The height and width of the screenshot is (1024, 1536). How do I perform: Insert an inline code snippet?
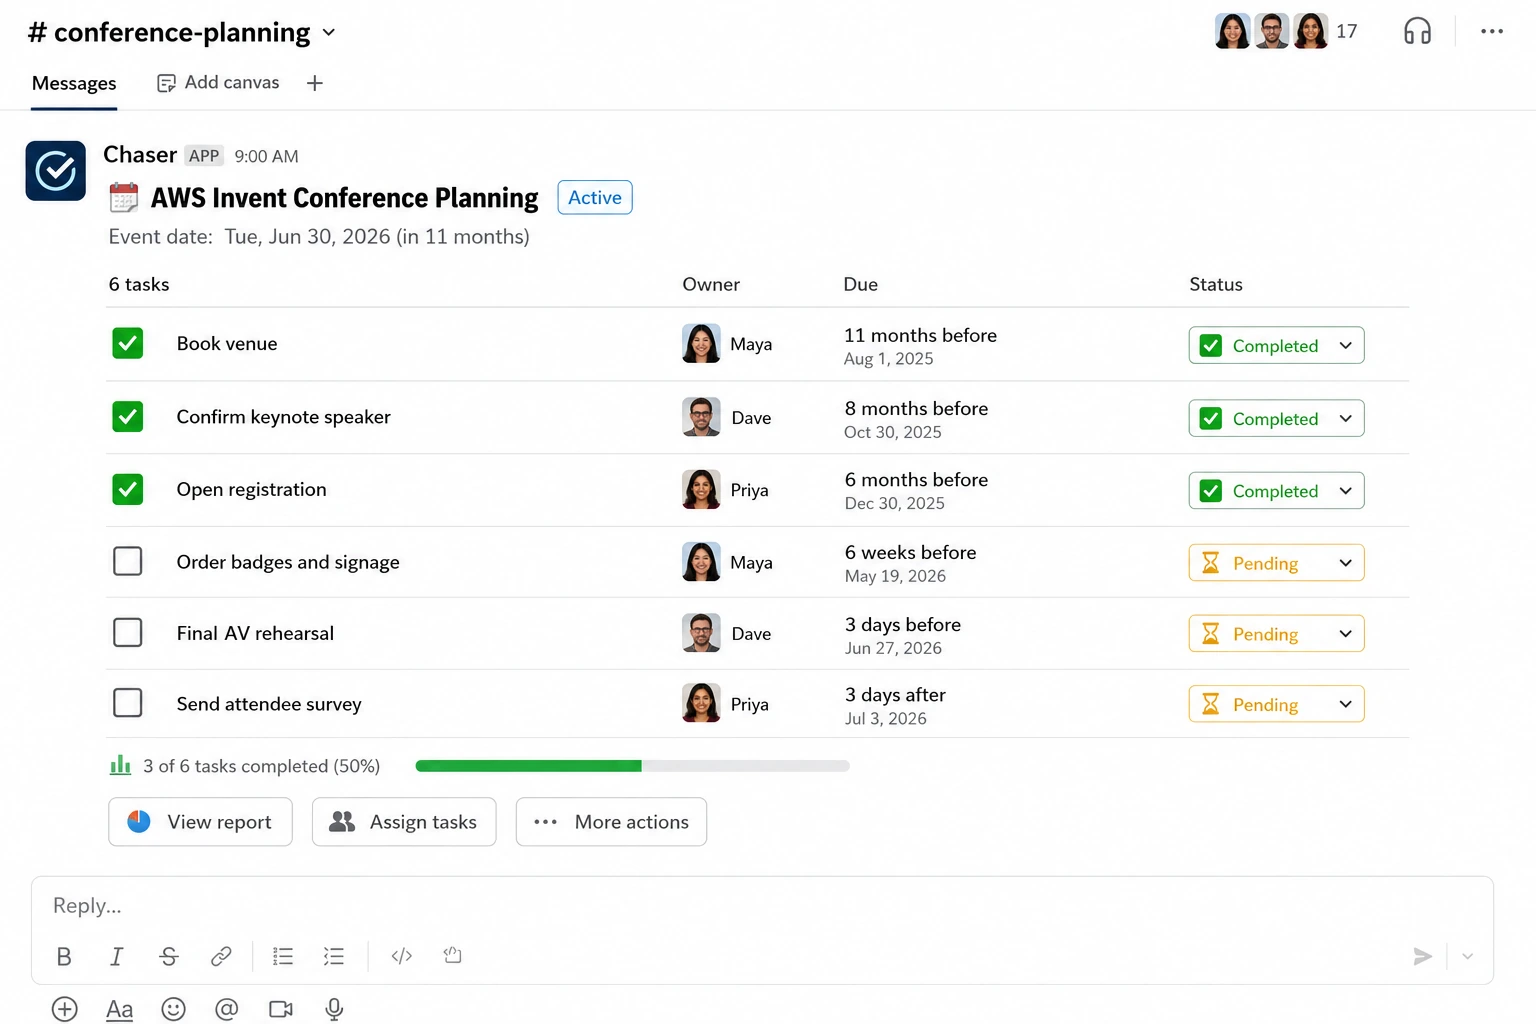coord(402,956)
